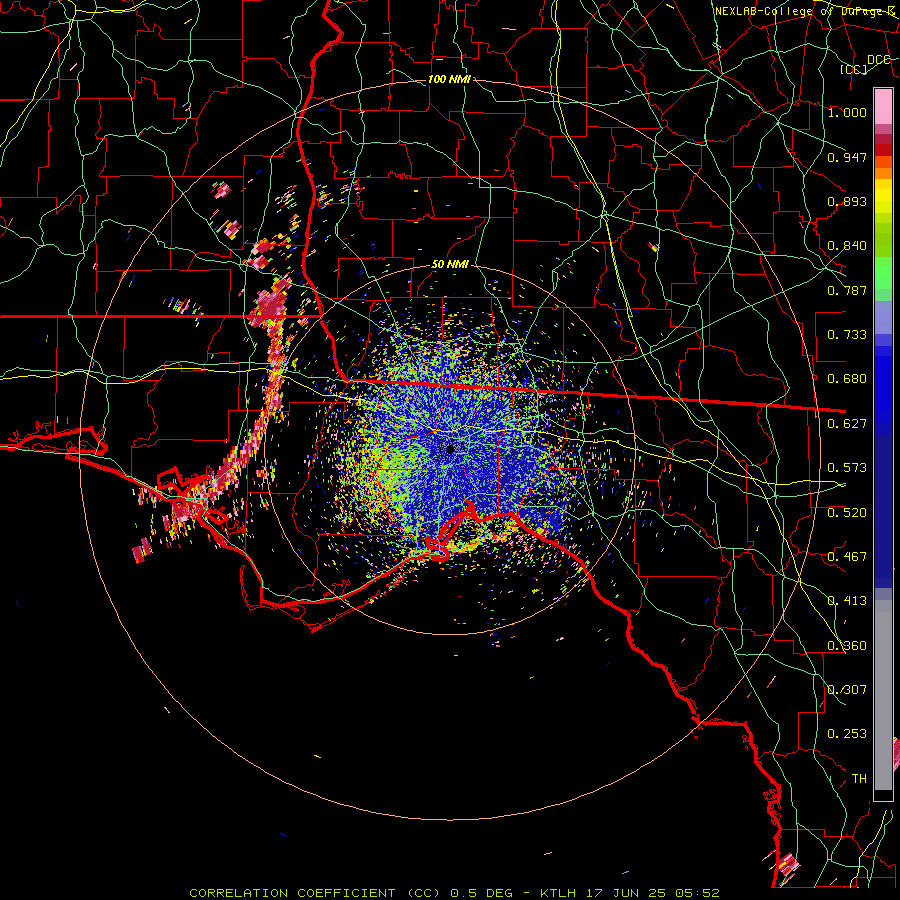Select the 0.467 scale value
The height and width of the screenshot is (900, 900).
point(847,557)
